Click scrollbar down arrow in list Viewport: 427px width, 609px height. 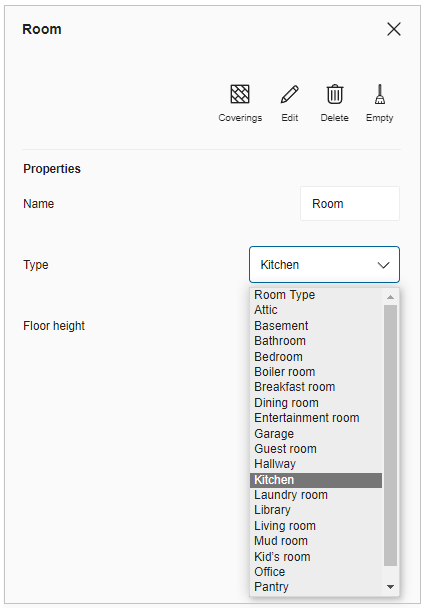[390, 586]
